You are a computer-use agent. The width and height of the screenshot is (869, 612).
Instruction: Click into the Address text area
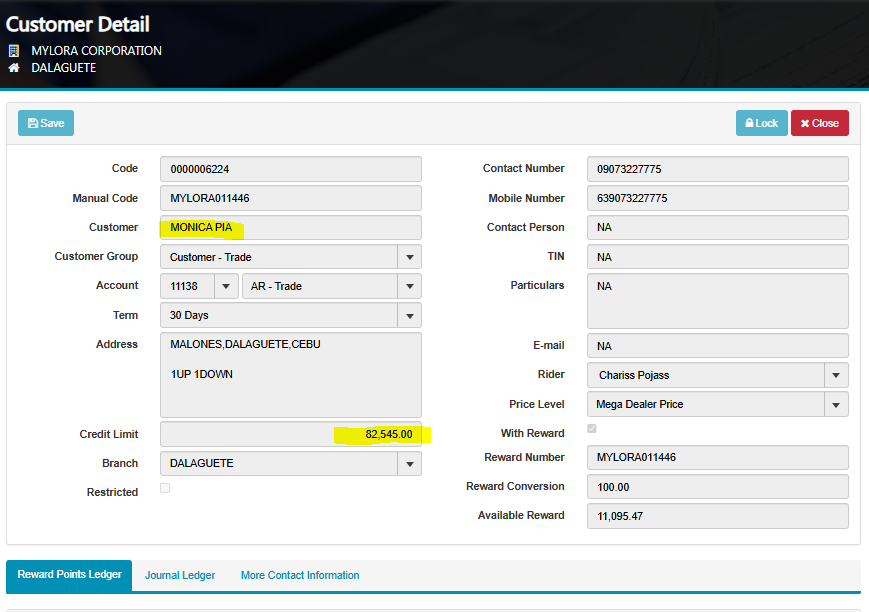pos(290,375)
